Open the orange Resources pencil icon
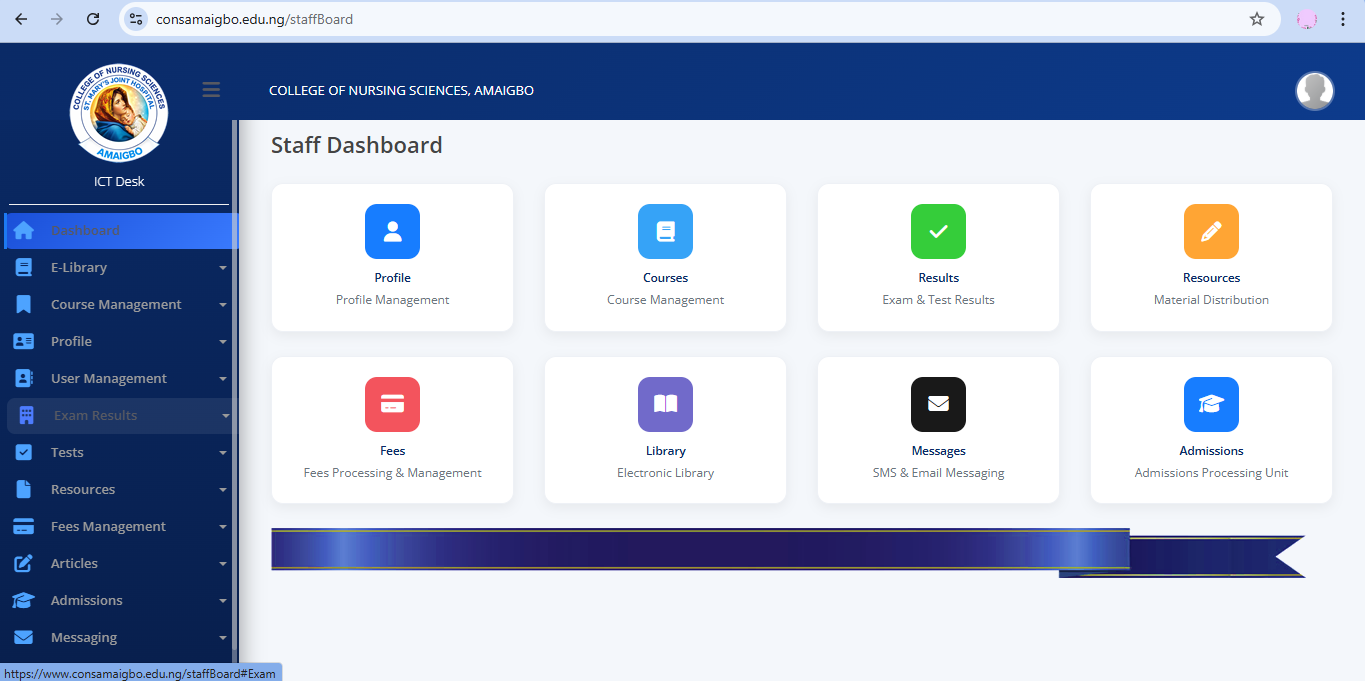 (x=1211, y=231)
